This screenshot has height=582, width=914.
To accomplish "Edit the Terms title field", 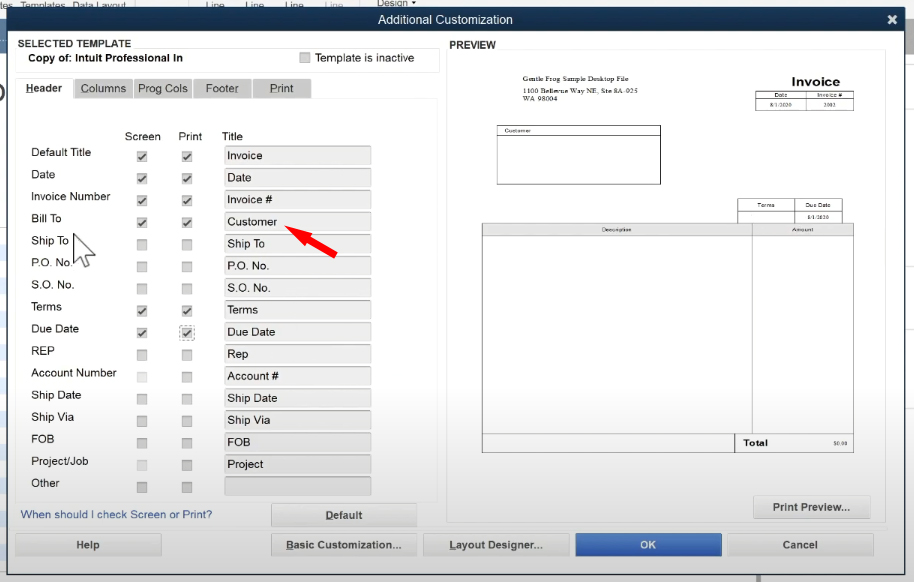I will pos(297,310).
